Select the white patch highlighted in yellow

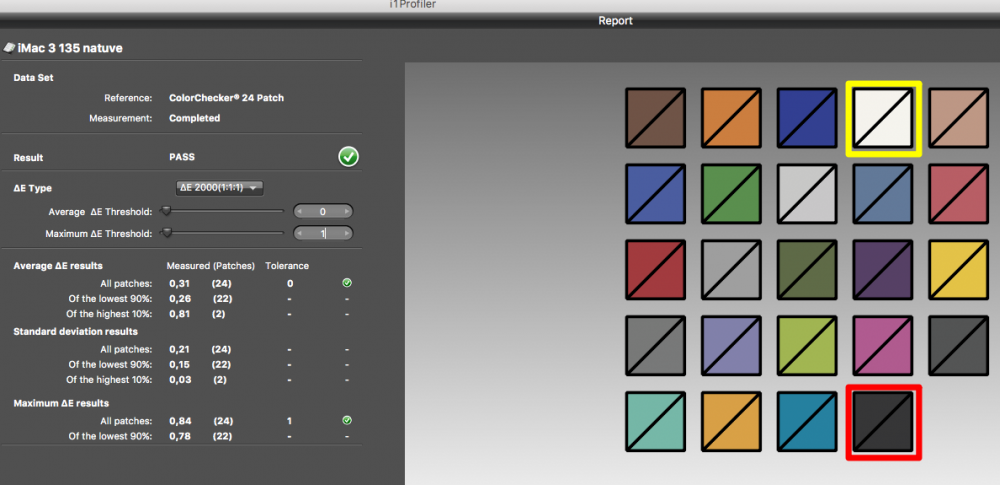click(883, 118)
